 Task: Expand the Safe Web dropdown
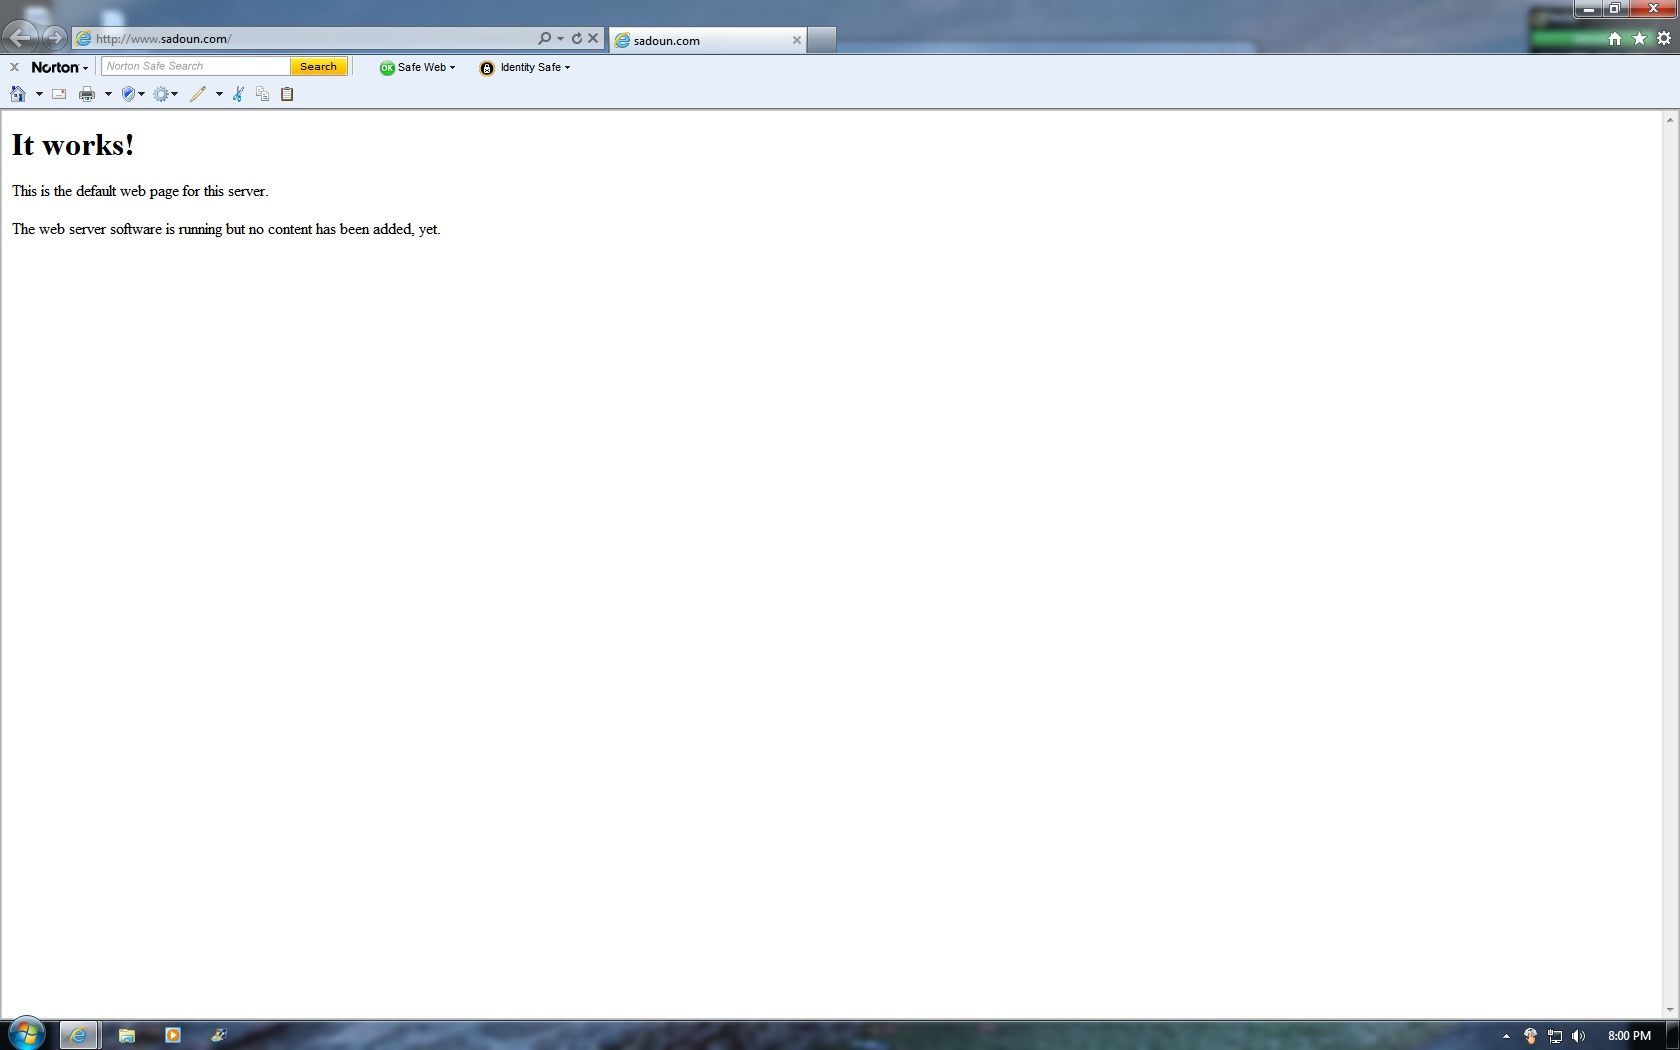(x=417, y=67)
